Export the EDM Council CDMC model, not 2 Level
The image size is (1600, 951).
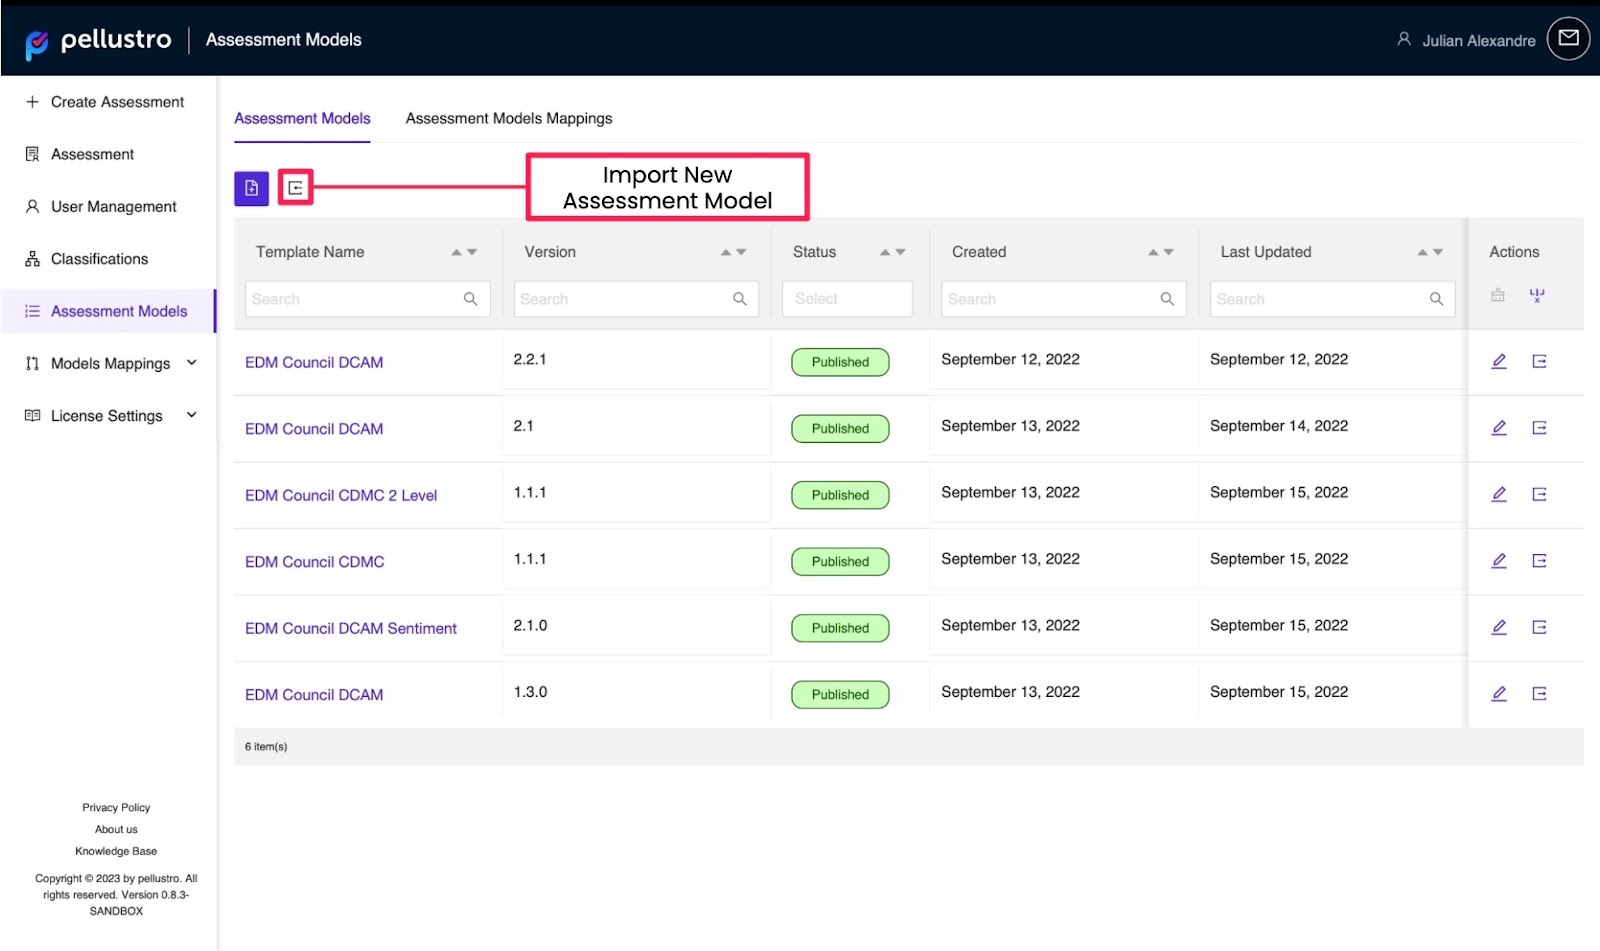[1539, 561]
